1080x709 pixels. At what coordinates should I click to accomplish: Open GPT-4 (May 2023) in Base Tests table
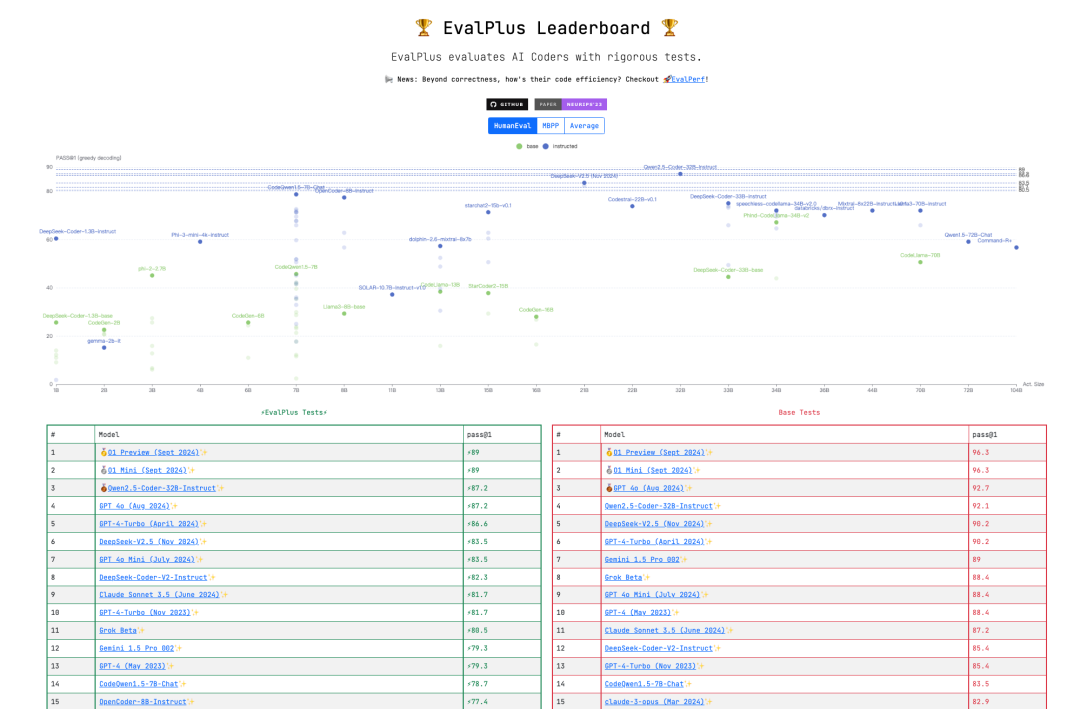(638, 613)
